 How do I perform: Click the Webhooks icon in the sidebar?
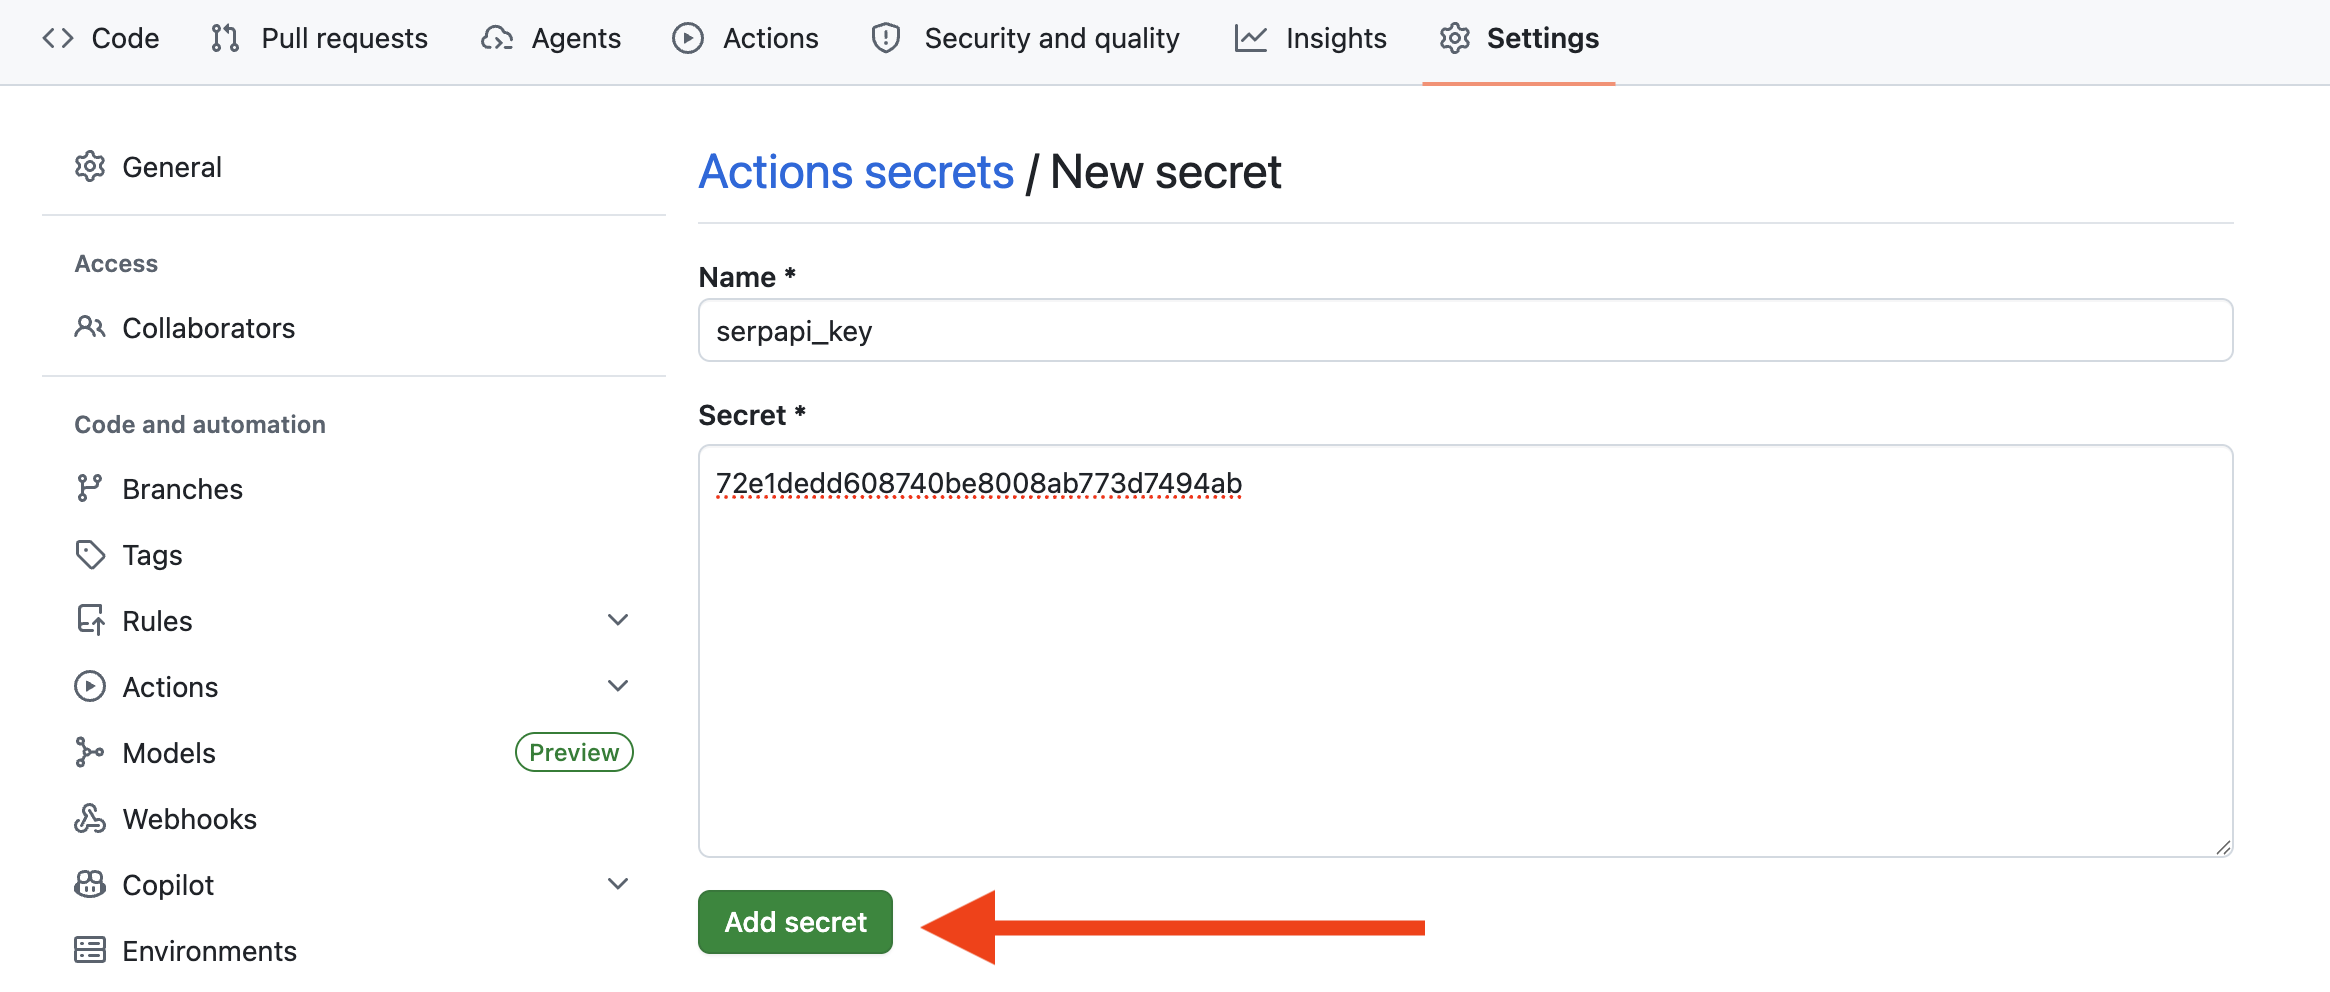89,818
